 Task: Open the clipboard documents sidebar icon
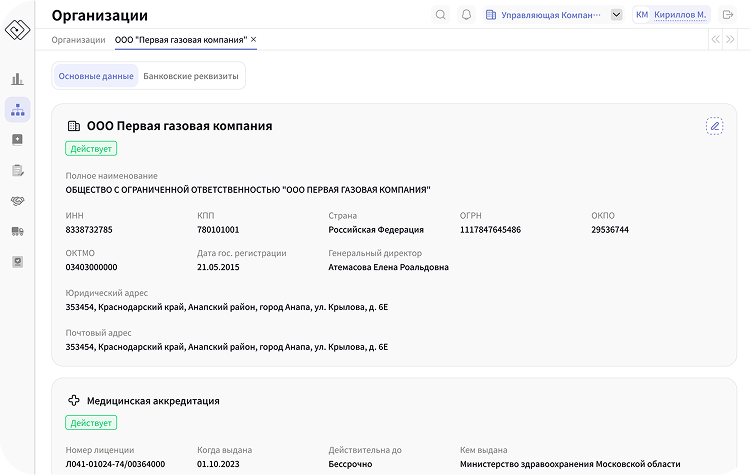coord(17,171)
